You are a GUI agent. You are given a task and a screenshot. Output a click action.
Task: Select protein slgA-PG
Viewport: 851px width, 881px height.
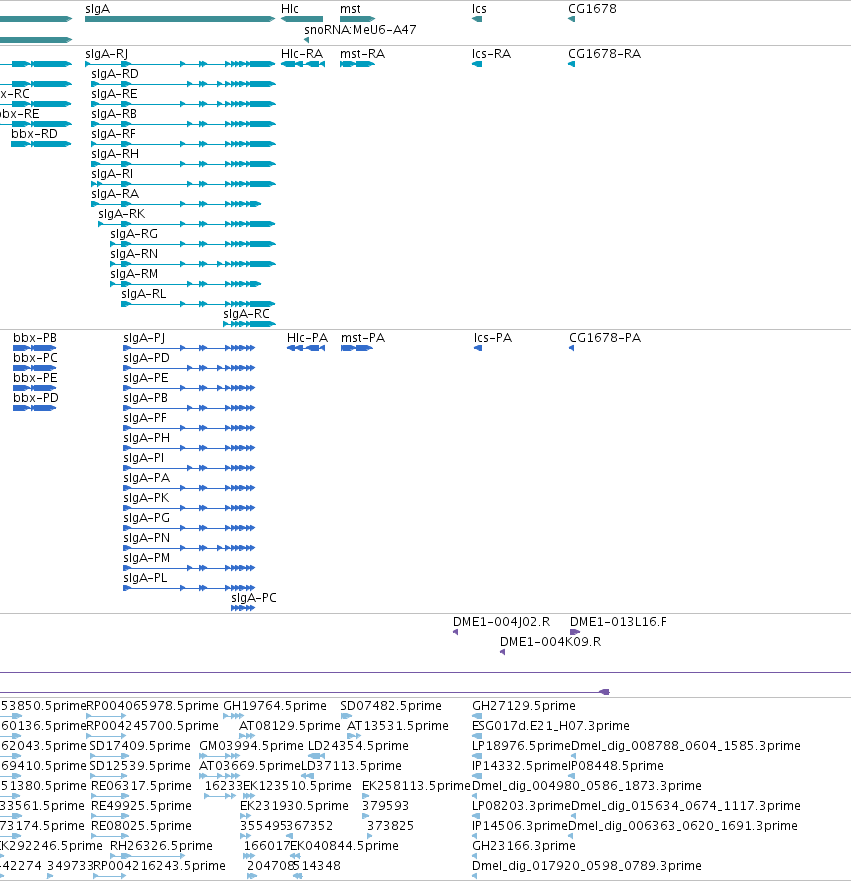(x=189, y=528)
